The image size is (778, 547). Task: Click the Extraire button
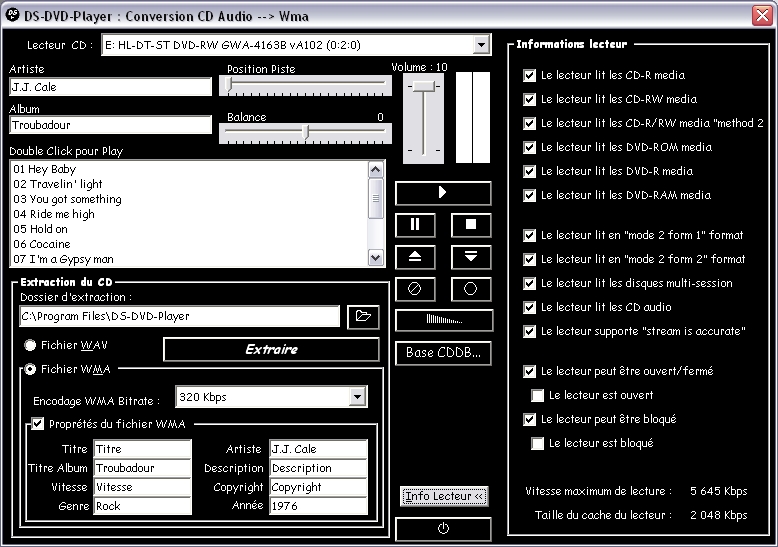coord(271,349)
